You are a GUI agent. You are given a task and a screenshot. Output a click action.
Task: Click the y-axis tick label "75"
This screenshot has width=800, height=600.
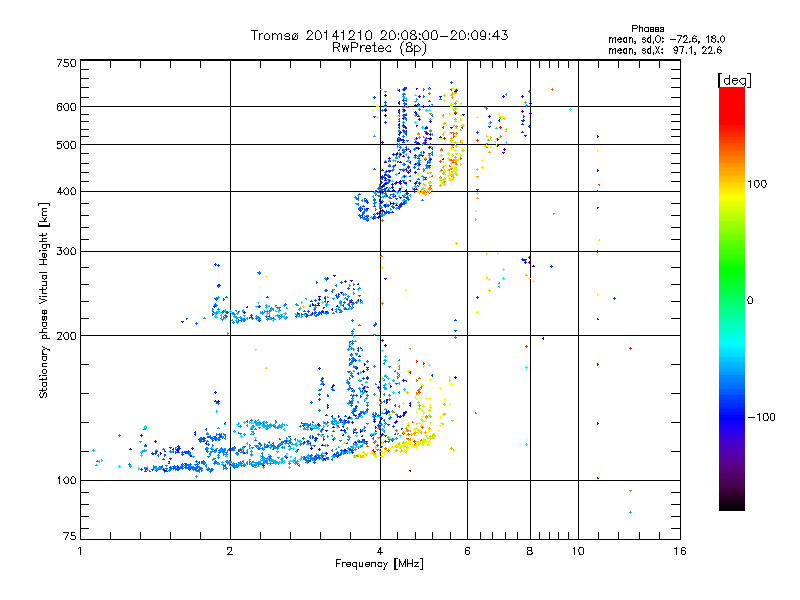coord(69,536)
